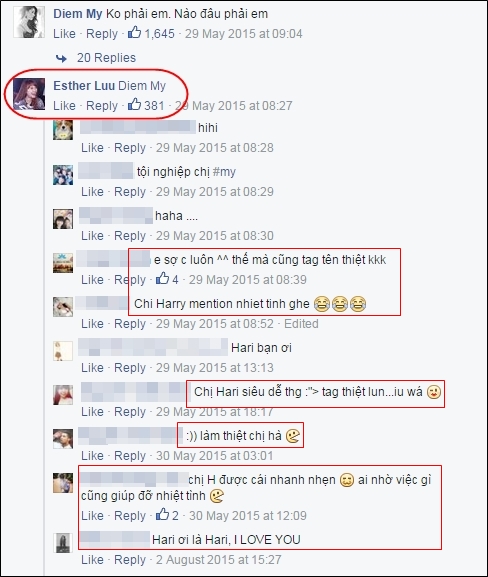Open the Esther Luu profile name link

pos(84,86)
